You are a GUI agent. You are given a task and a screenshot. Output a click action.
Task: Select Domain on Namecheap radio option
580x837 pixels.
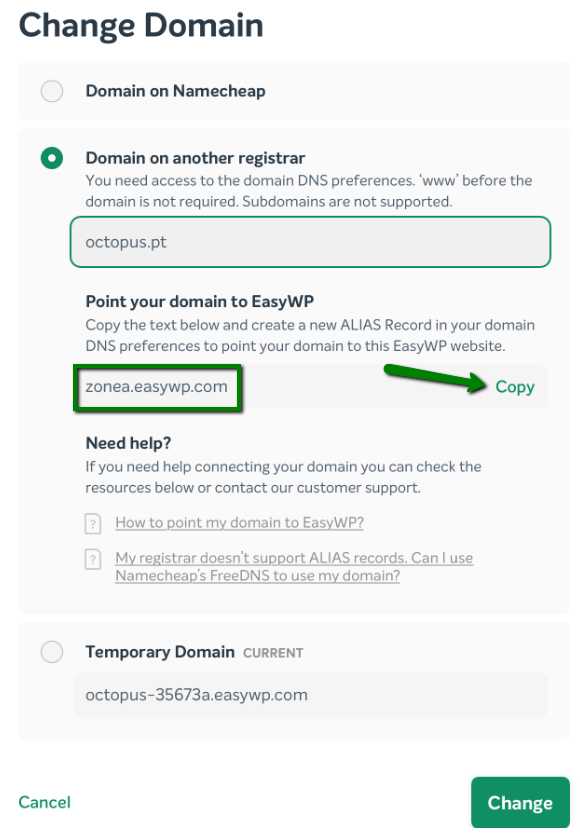click(x=52, y=91)
